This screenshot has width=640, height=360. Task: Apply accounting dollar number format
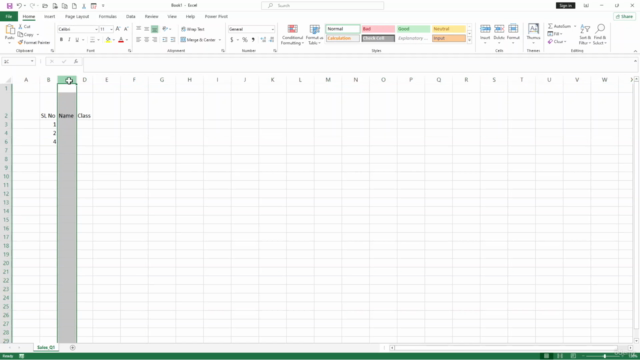232,40
